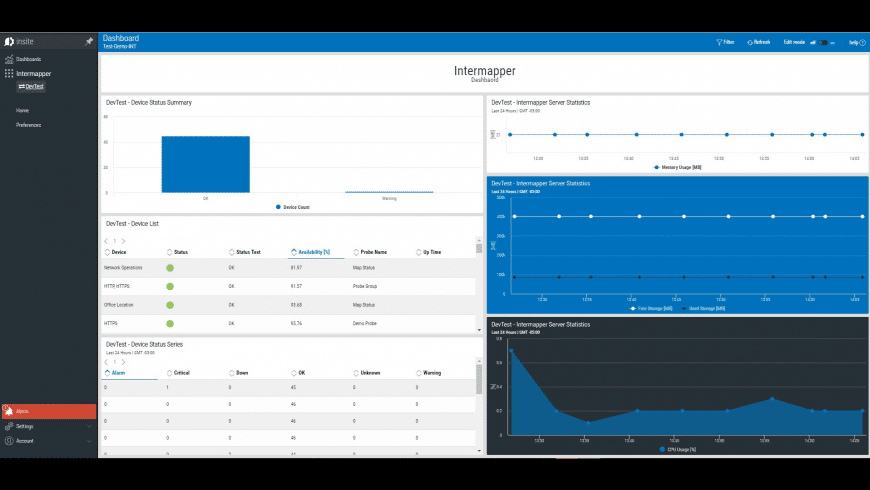
Task: Go to next page in Device List
Action: (123, 241)
